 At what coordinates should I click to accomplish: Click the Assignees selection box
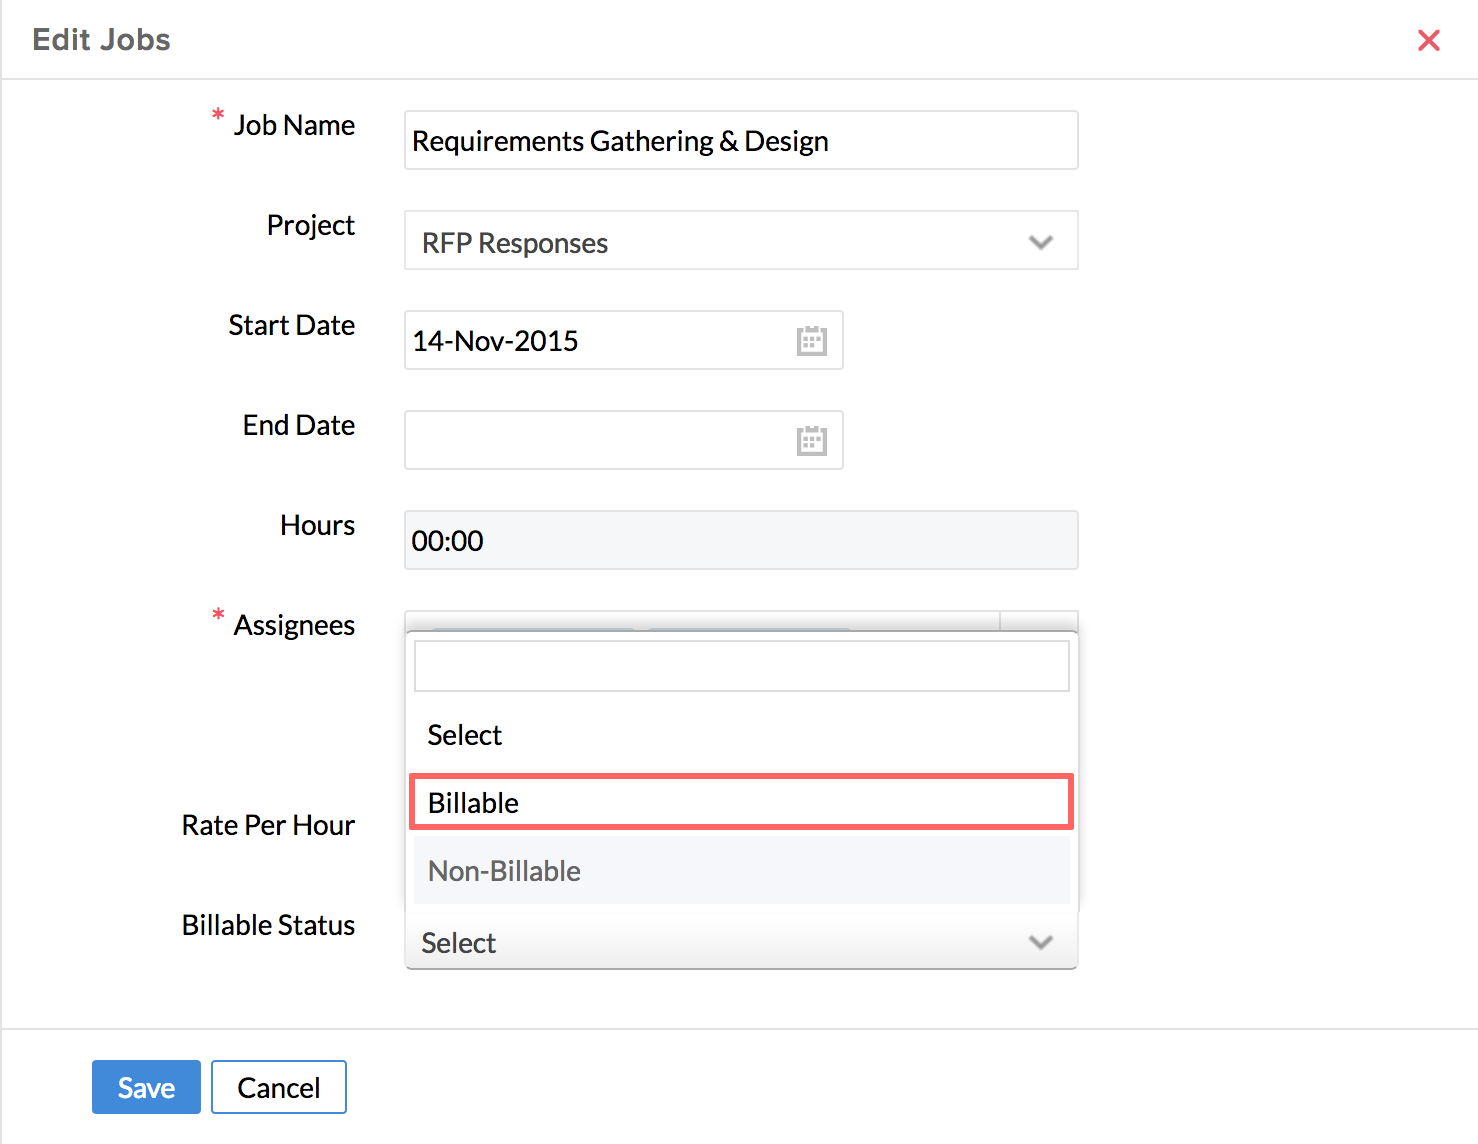700,621
